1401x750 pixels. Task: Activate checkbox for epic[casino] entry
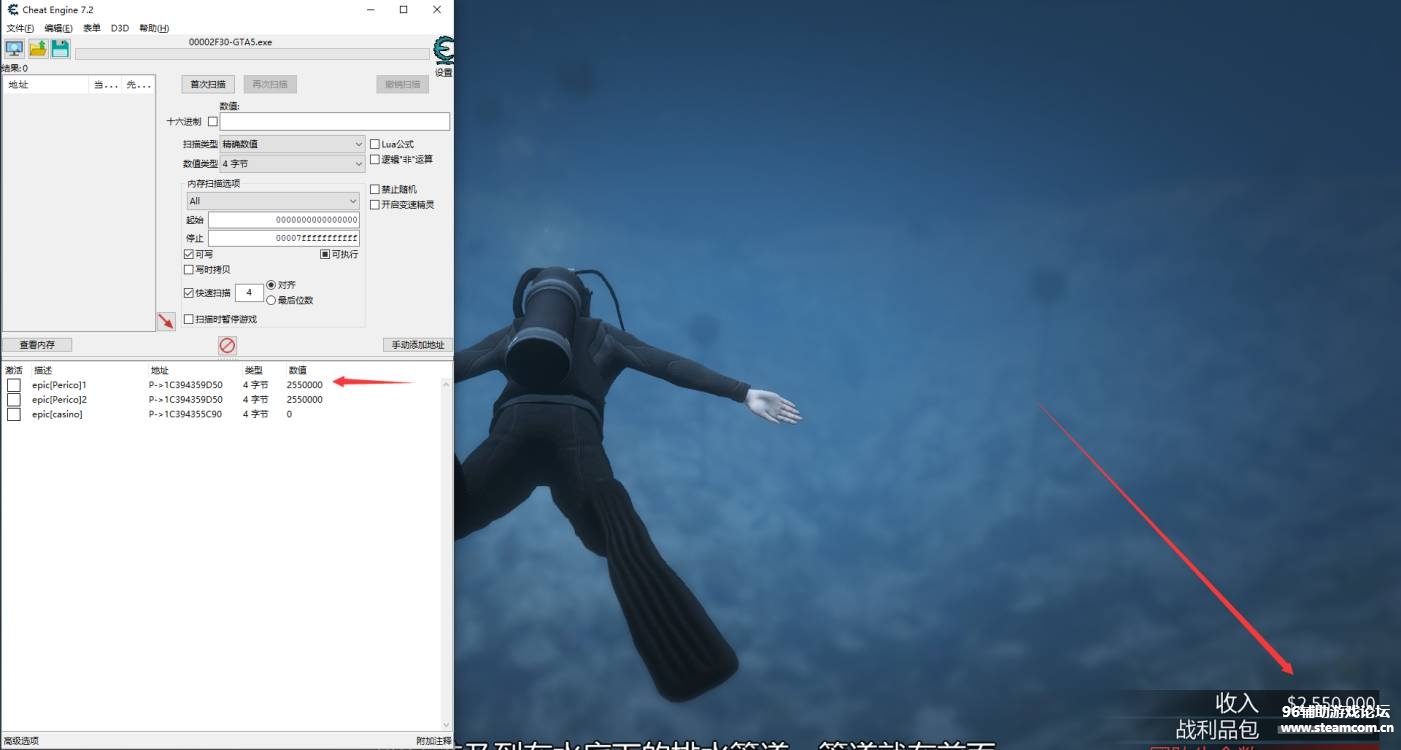point(14,414)
